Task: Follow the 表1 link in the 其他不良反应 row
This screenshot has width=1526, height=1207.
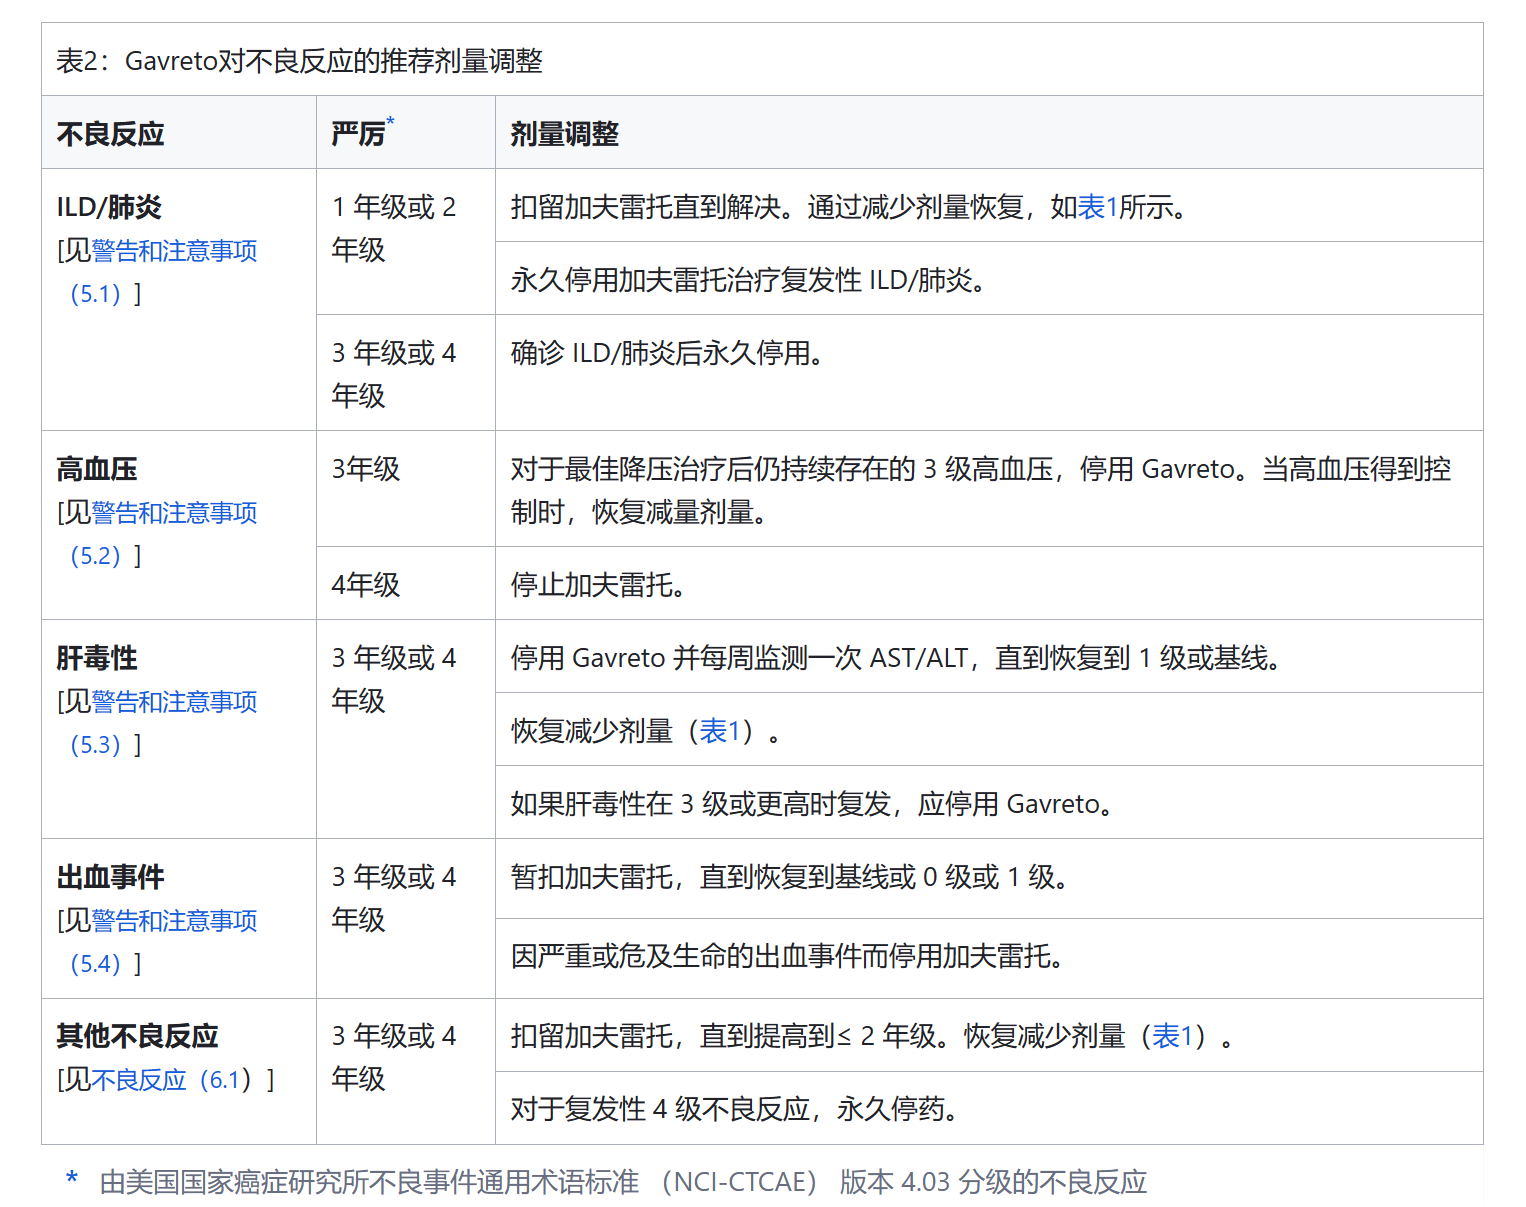Action: pos(1172,1036)
